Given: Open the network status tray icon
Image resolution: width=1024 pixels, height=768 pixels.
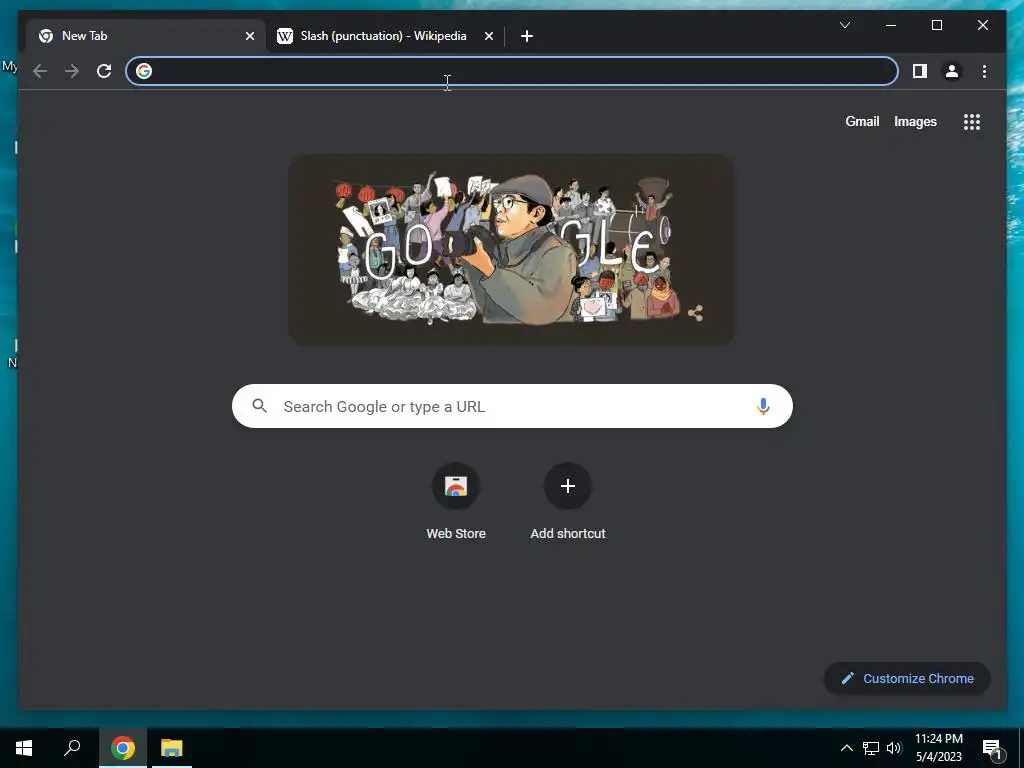Looking at the screenshot, I should [871, 748].
